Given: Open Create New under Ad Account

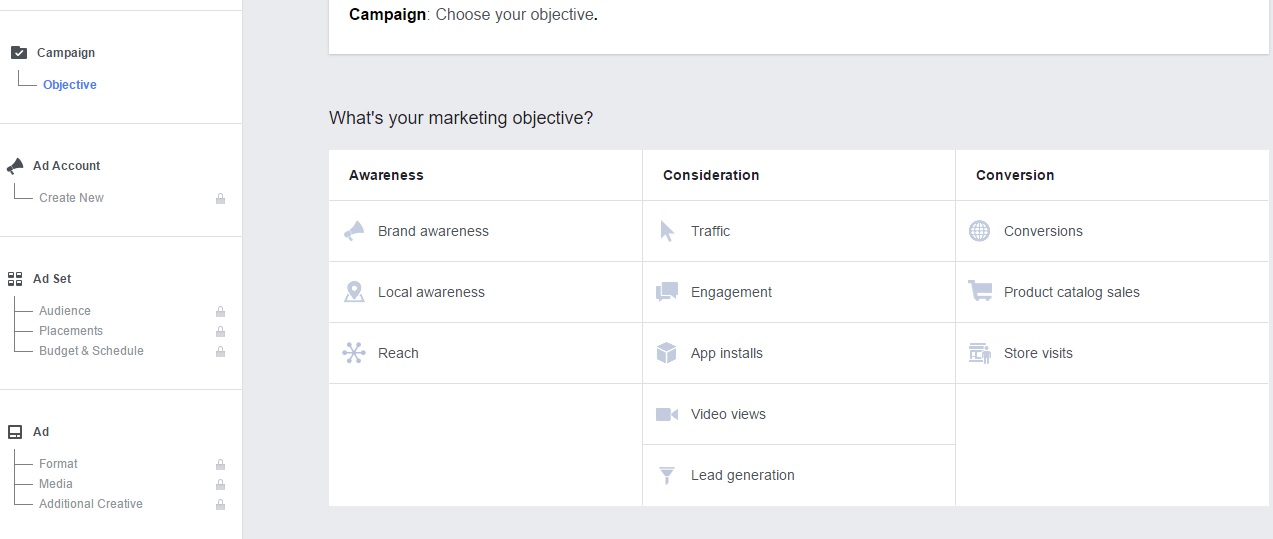Looking at the screenshot, I should [71, 198].
